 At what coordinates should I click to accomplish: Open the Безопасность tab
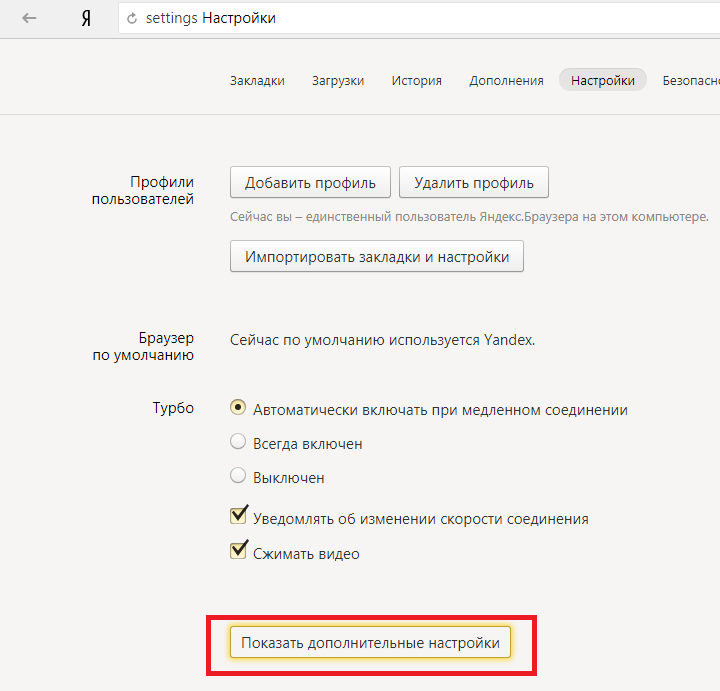(x=690, y=81)
